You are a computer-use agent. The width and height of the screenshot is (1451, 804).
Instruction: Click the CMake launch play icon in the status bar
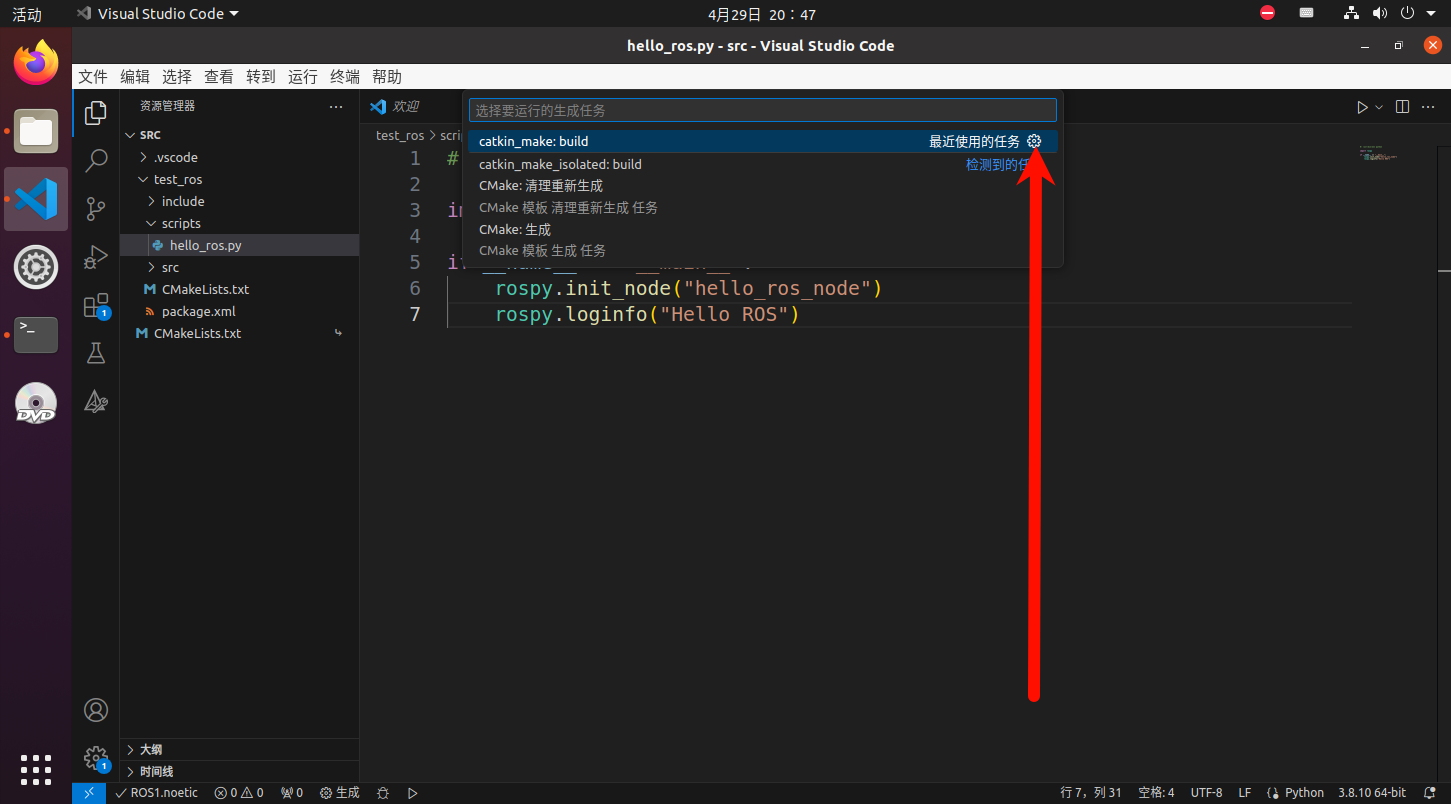412,793
